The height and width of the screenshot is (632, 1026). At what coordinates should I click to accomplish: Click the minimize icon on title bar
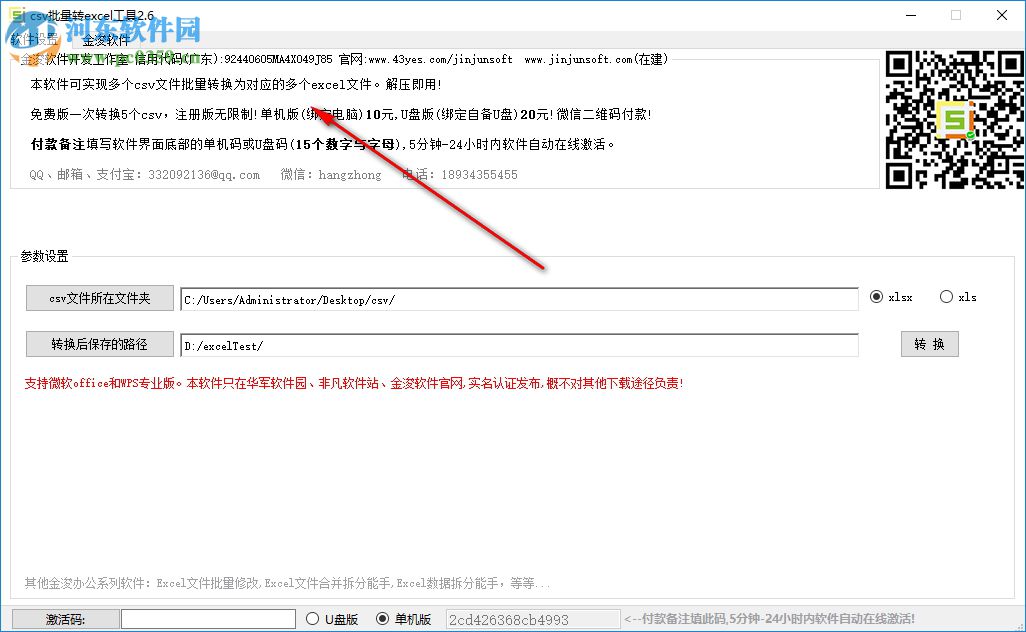coord(910,15)
